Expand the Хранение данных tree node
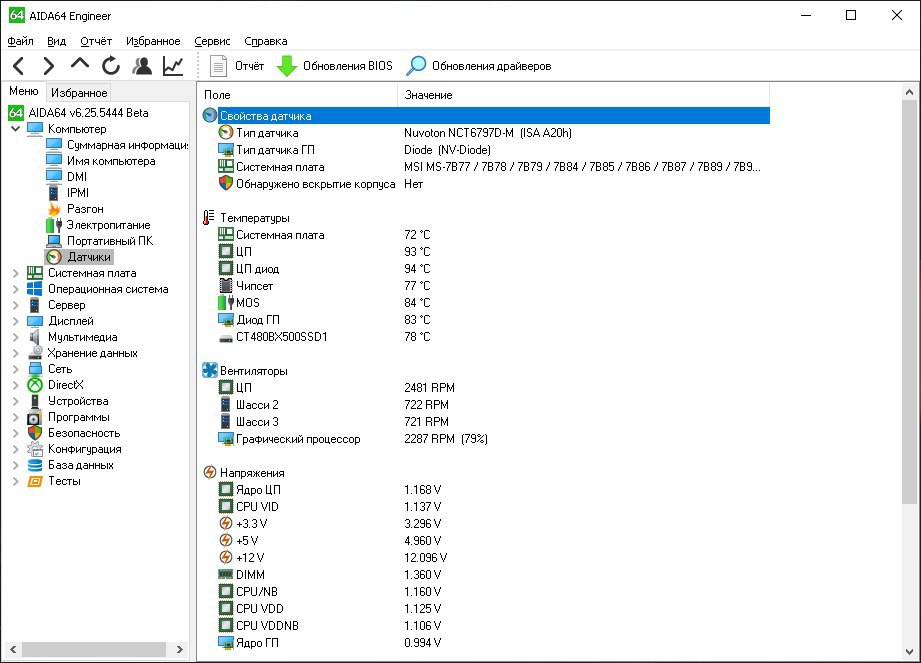The image size is (921, 663). [16, 353]
